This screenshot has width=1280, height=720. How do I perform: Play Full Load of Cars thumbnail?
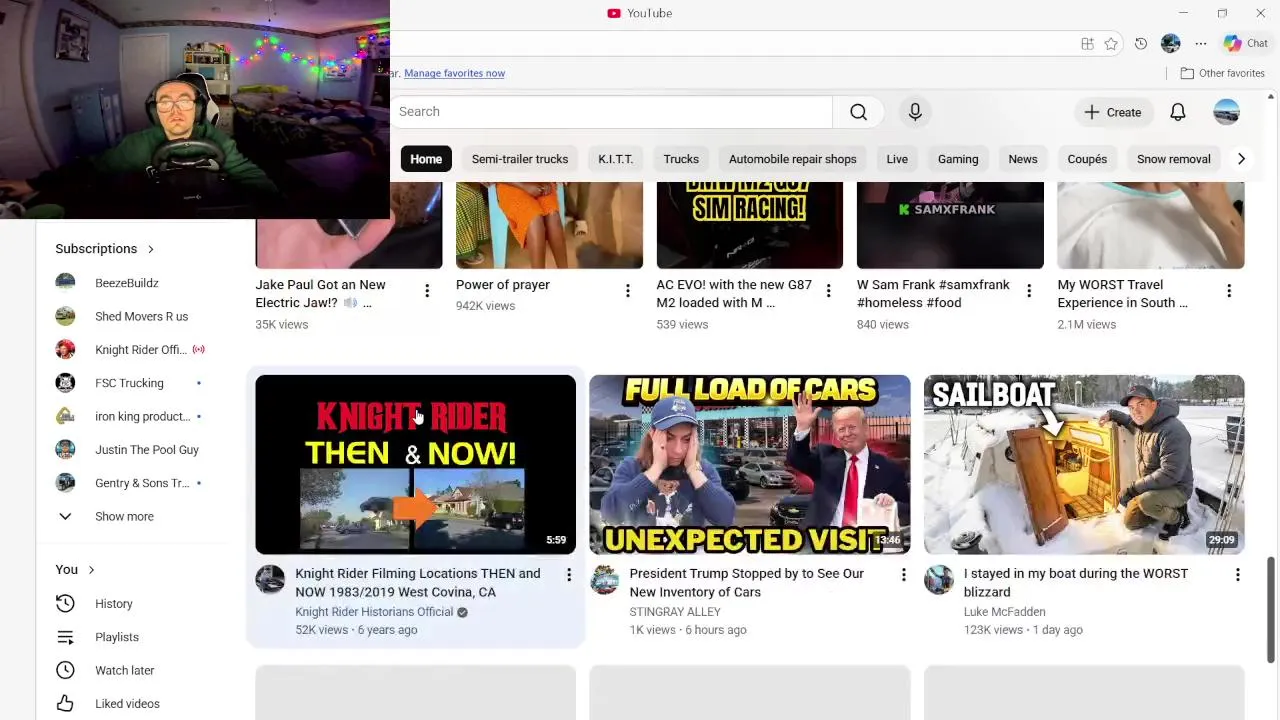pyautogui.click(x=750, y=465)
